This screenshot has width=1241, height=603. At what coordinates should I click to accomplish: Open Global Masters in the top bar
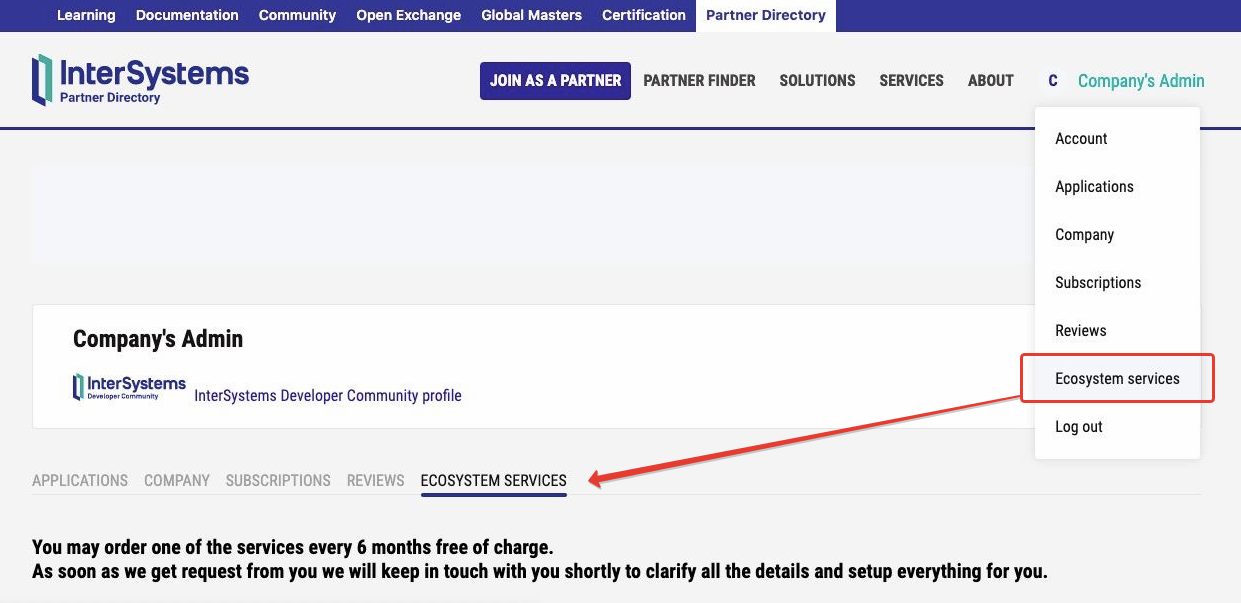pyautogui.click(x=531, y=15)
